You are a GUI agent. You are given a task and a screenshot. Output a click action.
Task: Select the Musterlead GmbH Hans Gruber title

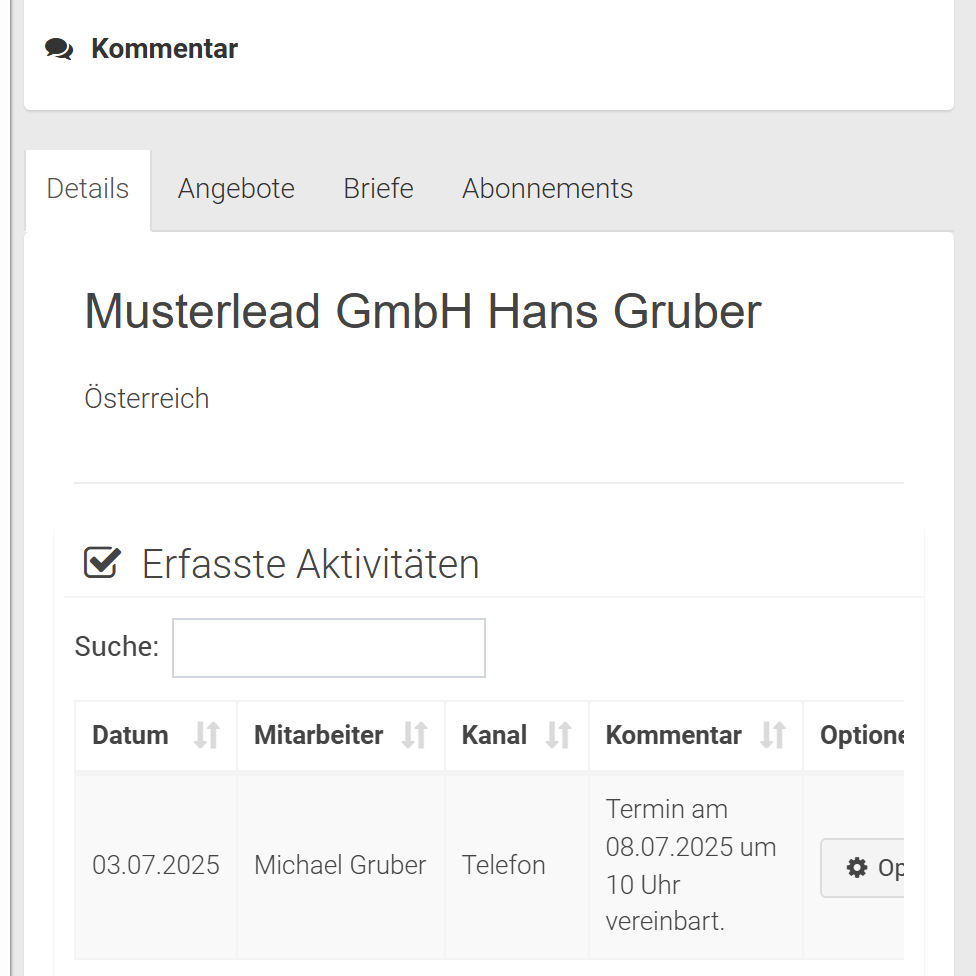[423, 311]
